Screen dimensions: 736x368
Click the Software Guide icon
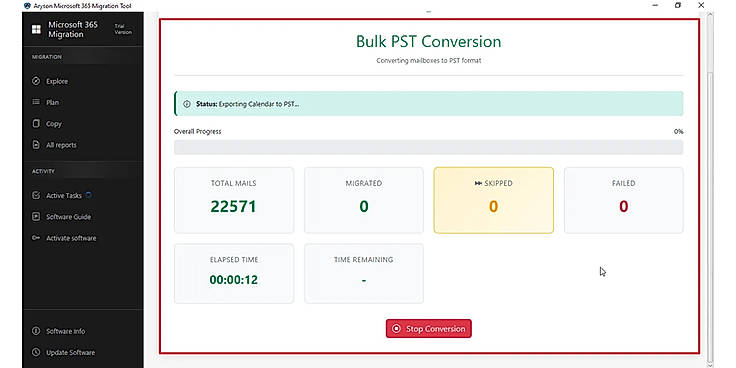pyautogui.click(x=36, y=216)
